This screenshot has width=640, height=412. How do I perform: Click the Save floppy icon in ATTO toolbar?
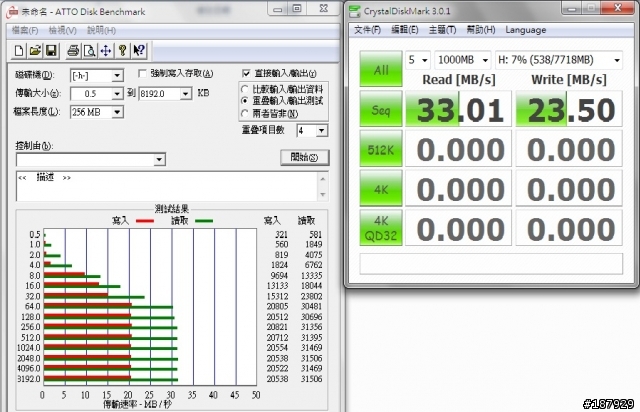pyautogui.click(x=51, y=51)
